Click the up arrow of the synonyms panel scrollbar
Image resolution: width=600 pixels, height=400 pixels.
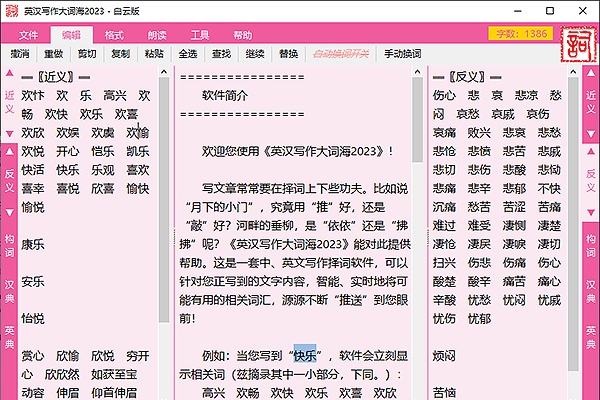coord(164,72)
